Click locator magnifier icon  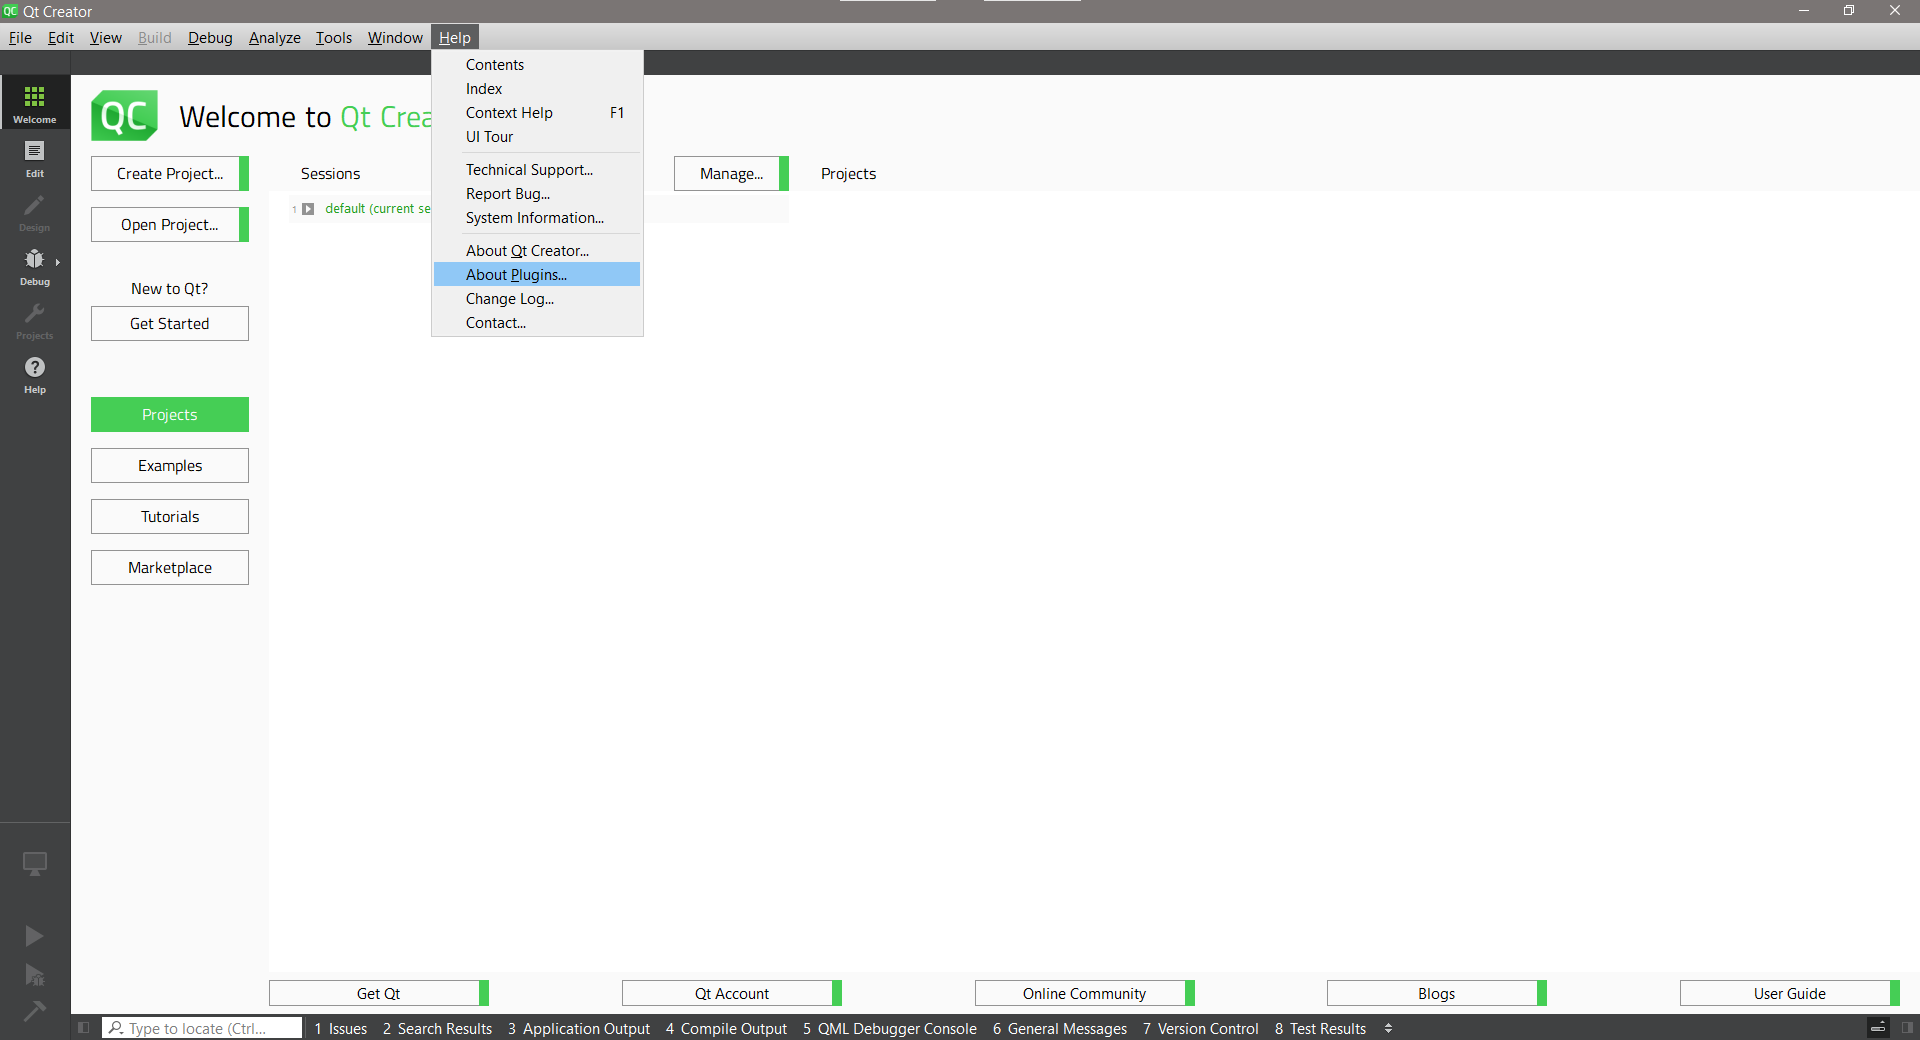click(x=116, y=1028)
